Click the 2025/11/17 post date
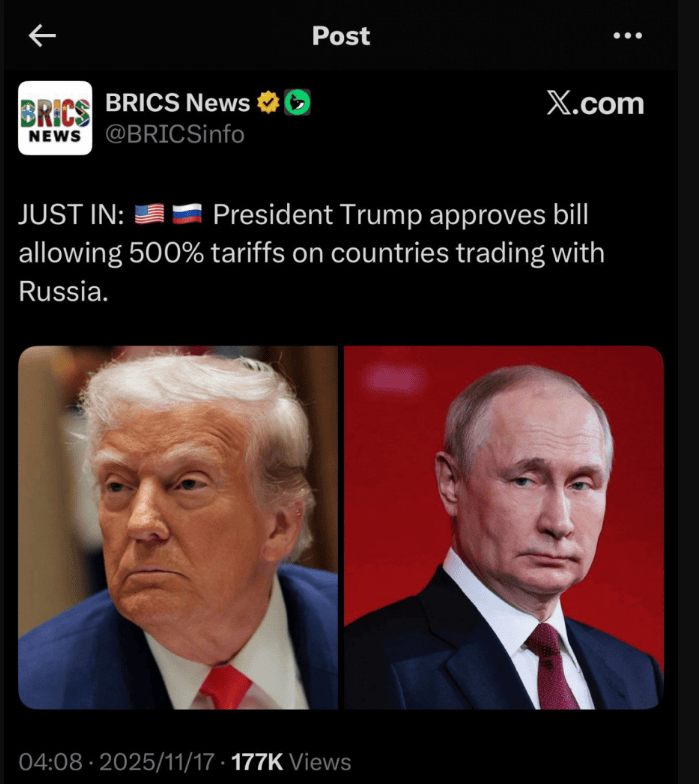 point(156,762)
